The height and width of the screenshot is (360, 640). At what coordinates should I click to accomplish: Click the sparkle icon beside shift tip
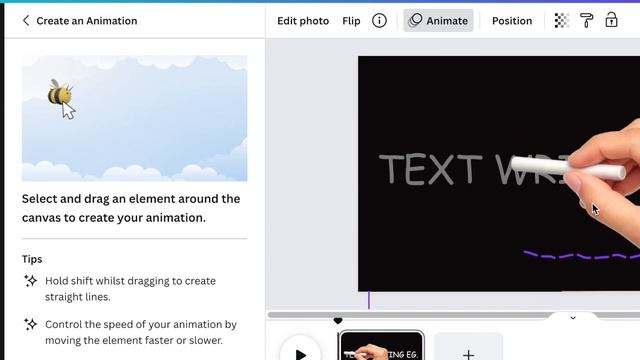(31, 281)
